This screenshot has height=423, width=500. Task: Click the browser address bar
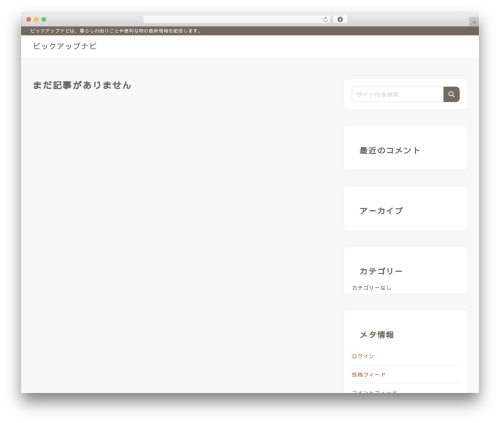[x=236, y=19]
